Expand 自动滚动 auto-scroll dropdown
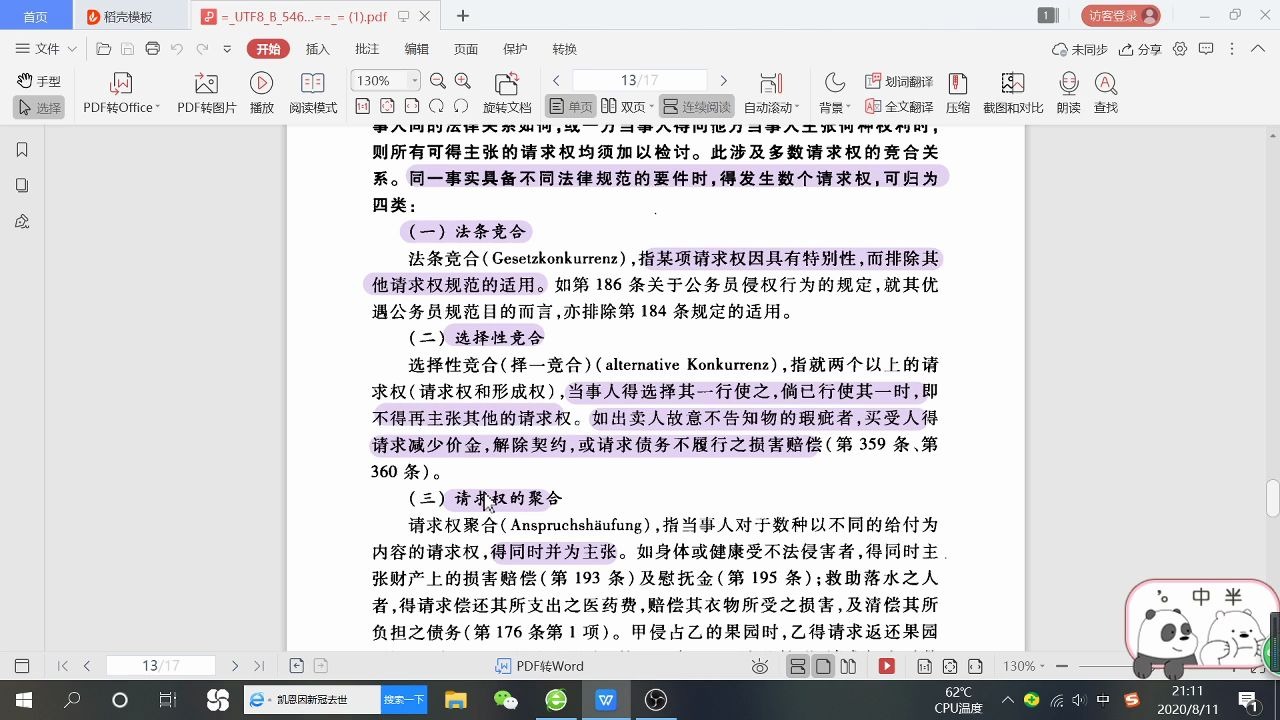 point(797,108)
